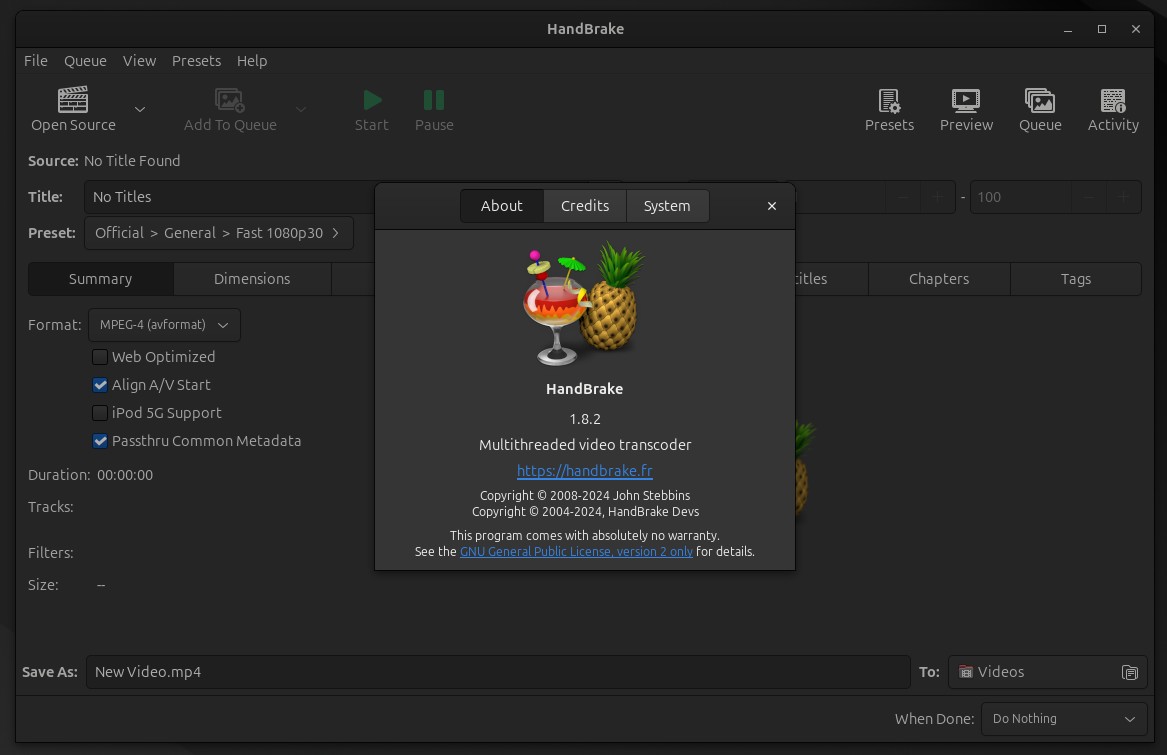Click the browse folder icon beside Videos
This screenshot has width=1167, height=755.
[1129, 672]
